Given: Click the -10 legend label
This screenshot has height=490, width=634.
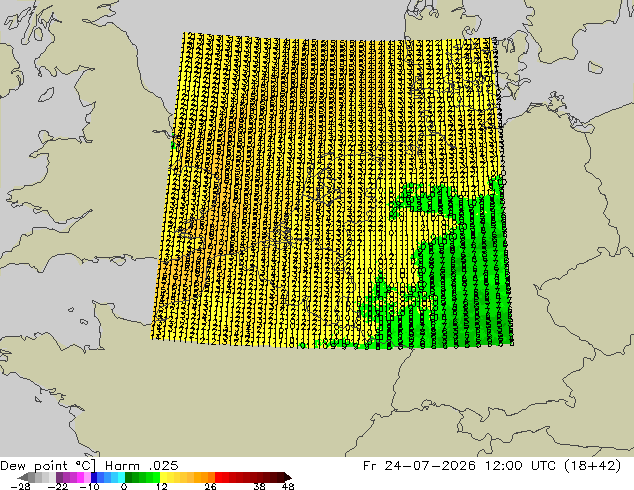Looking at the screenshot, I should 90,486.
